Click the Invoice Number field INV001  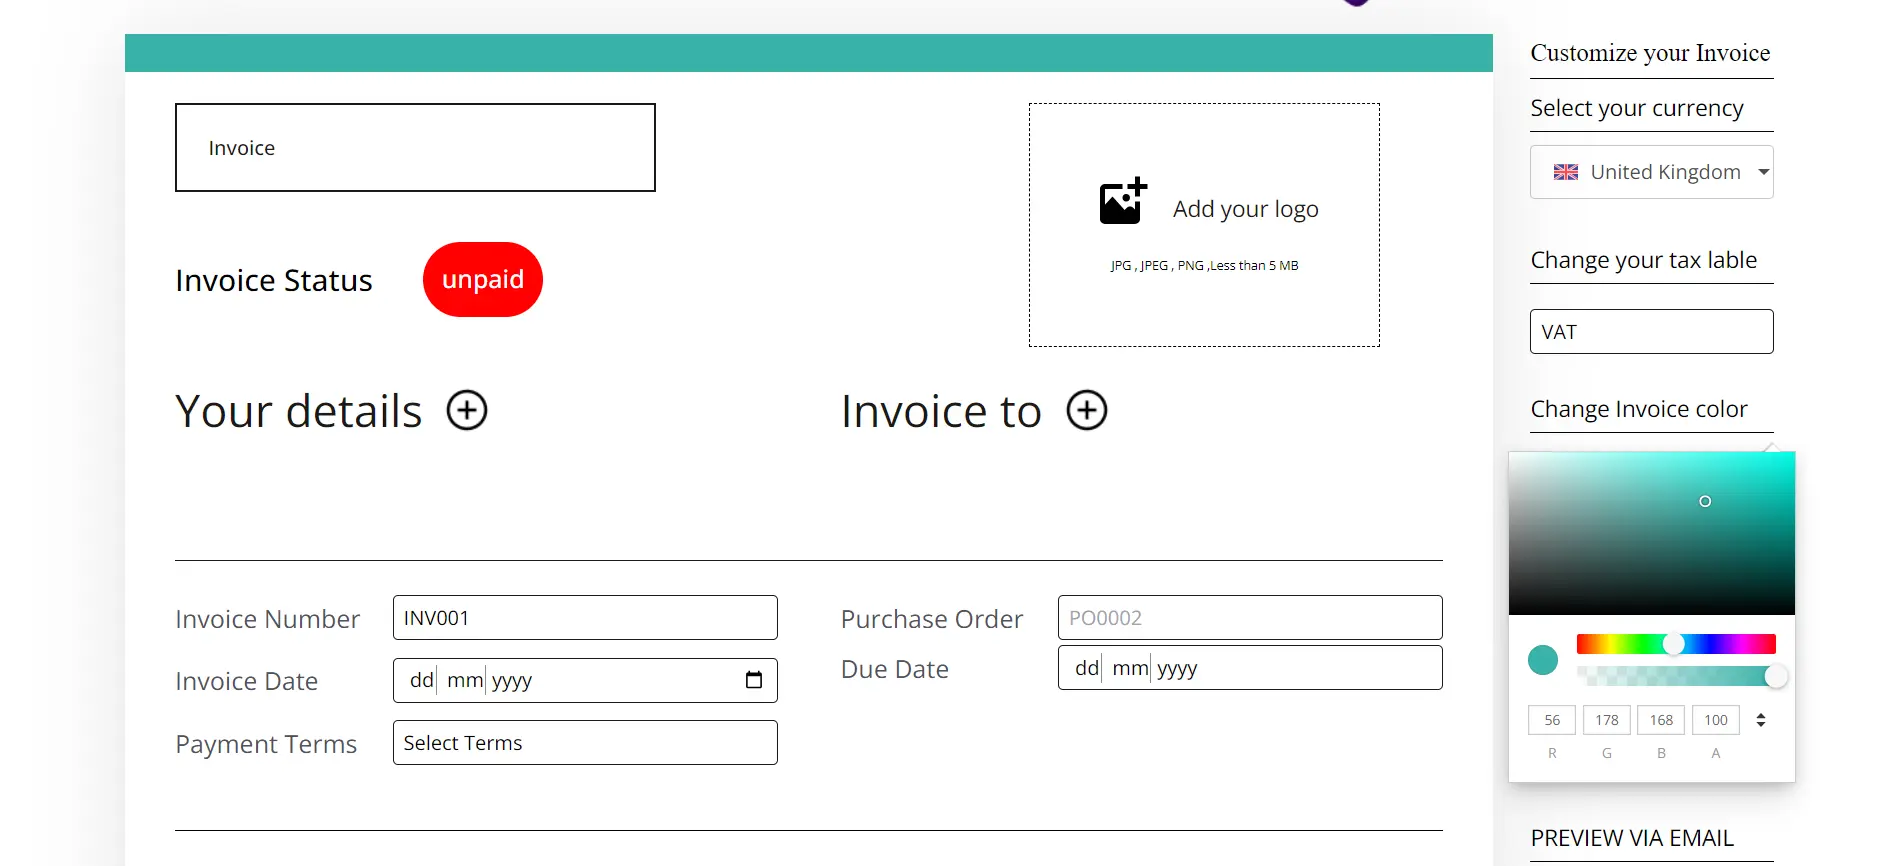point(585,618)
